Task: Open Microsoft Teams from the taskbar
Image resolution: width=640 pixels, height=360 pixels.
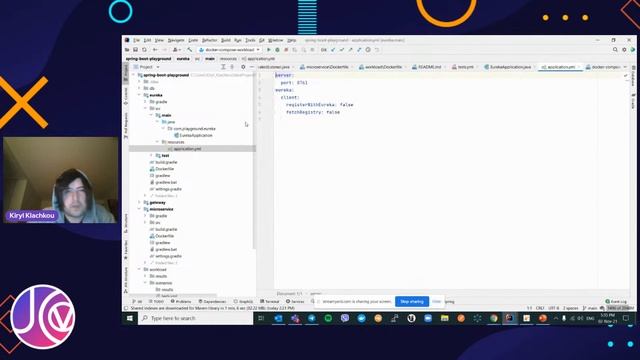Action: click(295, 318)
